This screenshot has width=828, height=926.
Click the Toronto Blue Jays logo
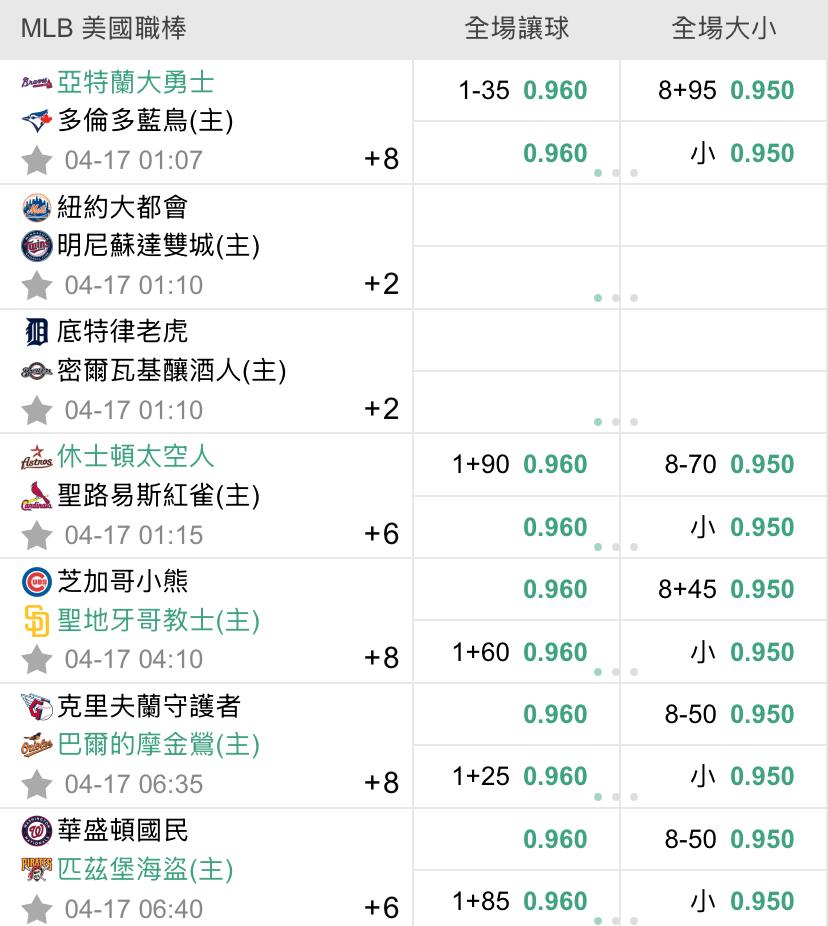tap(37, 120)
